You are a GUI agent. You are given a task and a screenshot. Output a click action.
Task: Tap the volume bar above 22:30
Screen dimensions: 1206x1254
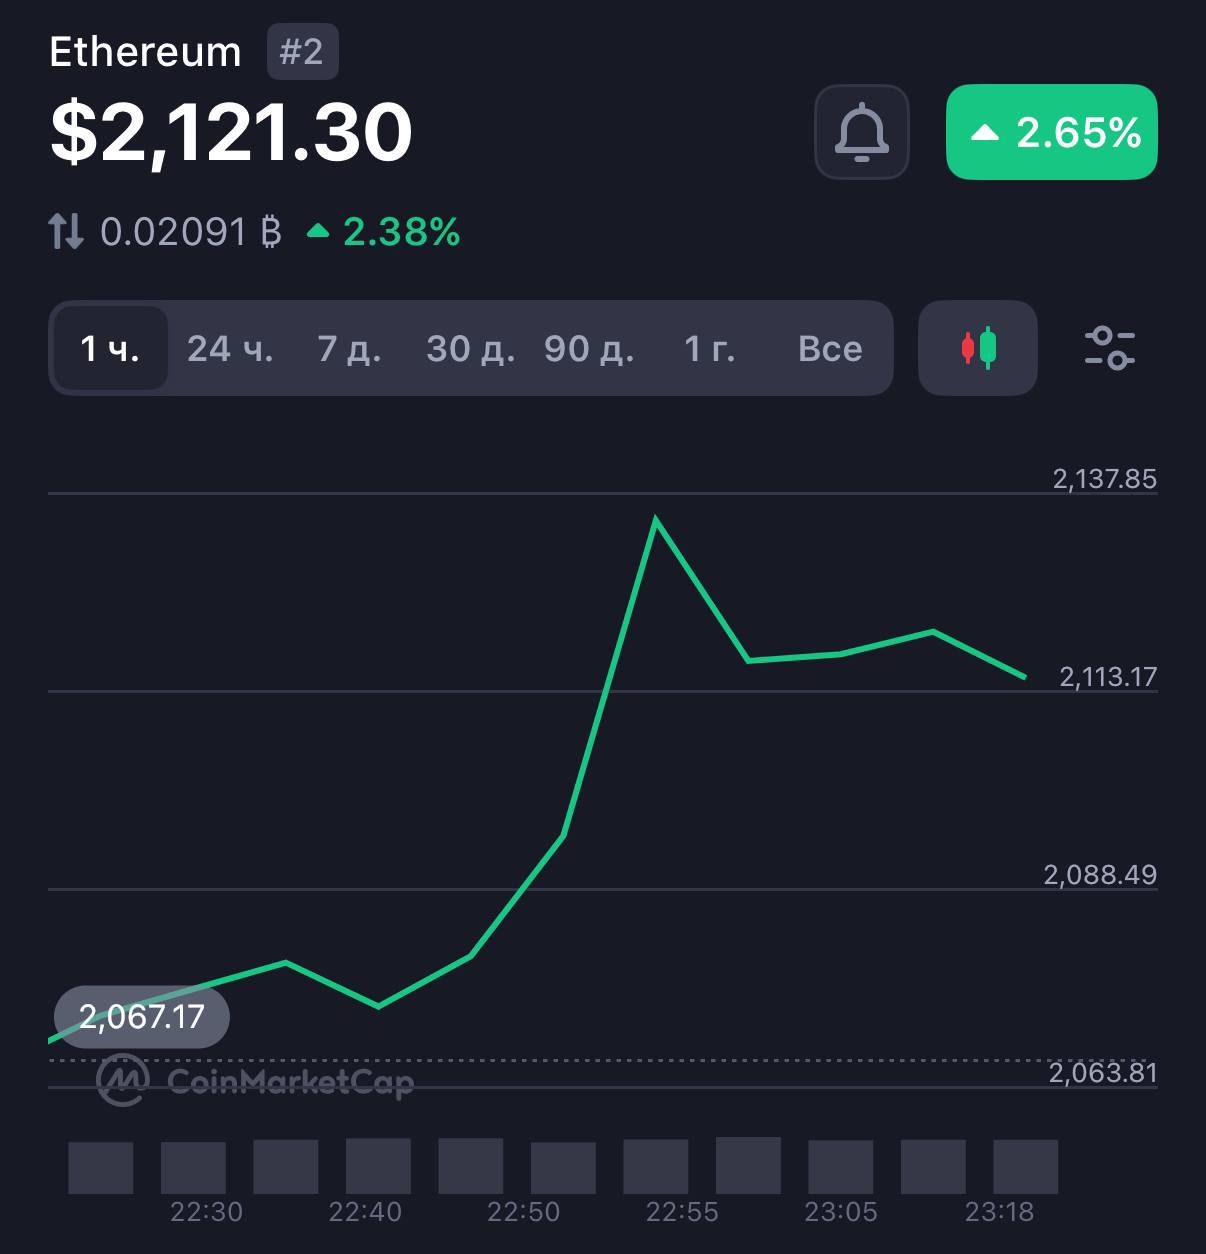click(193, 1167)
